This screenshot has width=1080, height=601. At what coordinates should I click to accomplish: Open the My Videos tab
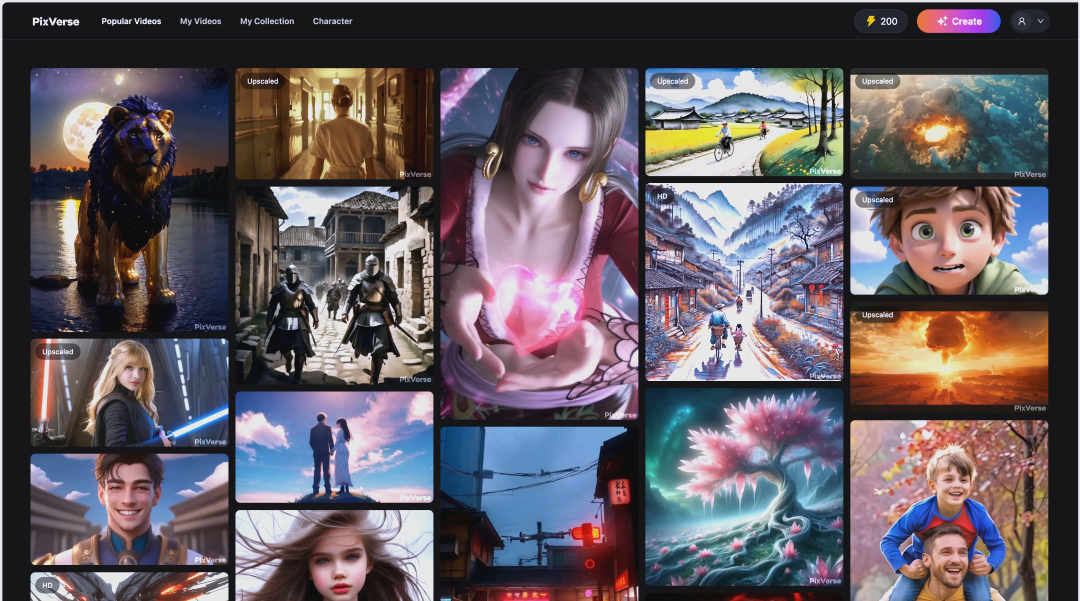tap(201, 21)
